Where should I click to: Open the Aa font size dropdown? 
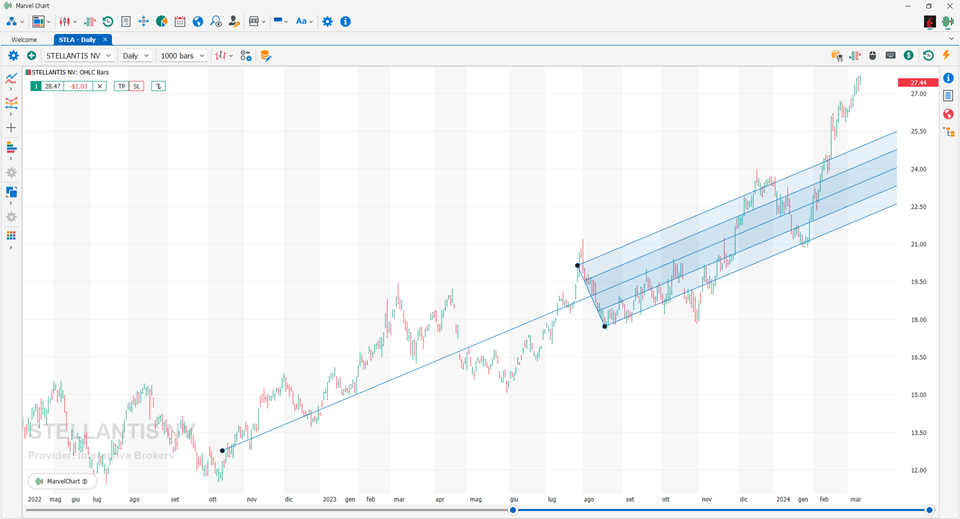point(304,21)
